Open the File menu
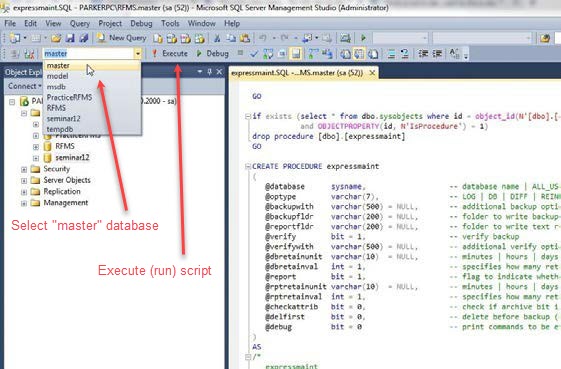This screenshot has height=369, width=561. coord(10,24)
